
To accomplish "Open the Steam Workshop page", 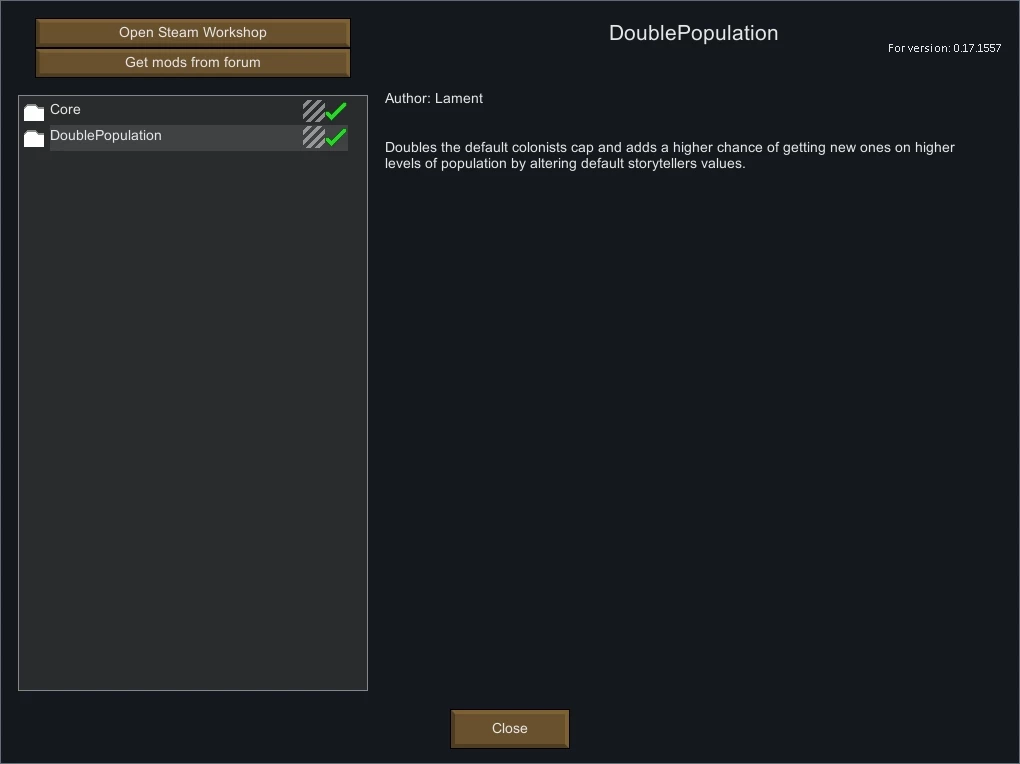I will [x=193, y=33].
